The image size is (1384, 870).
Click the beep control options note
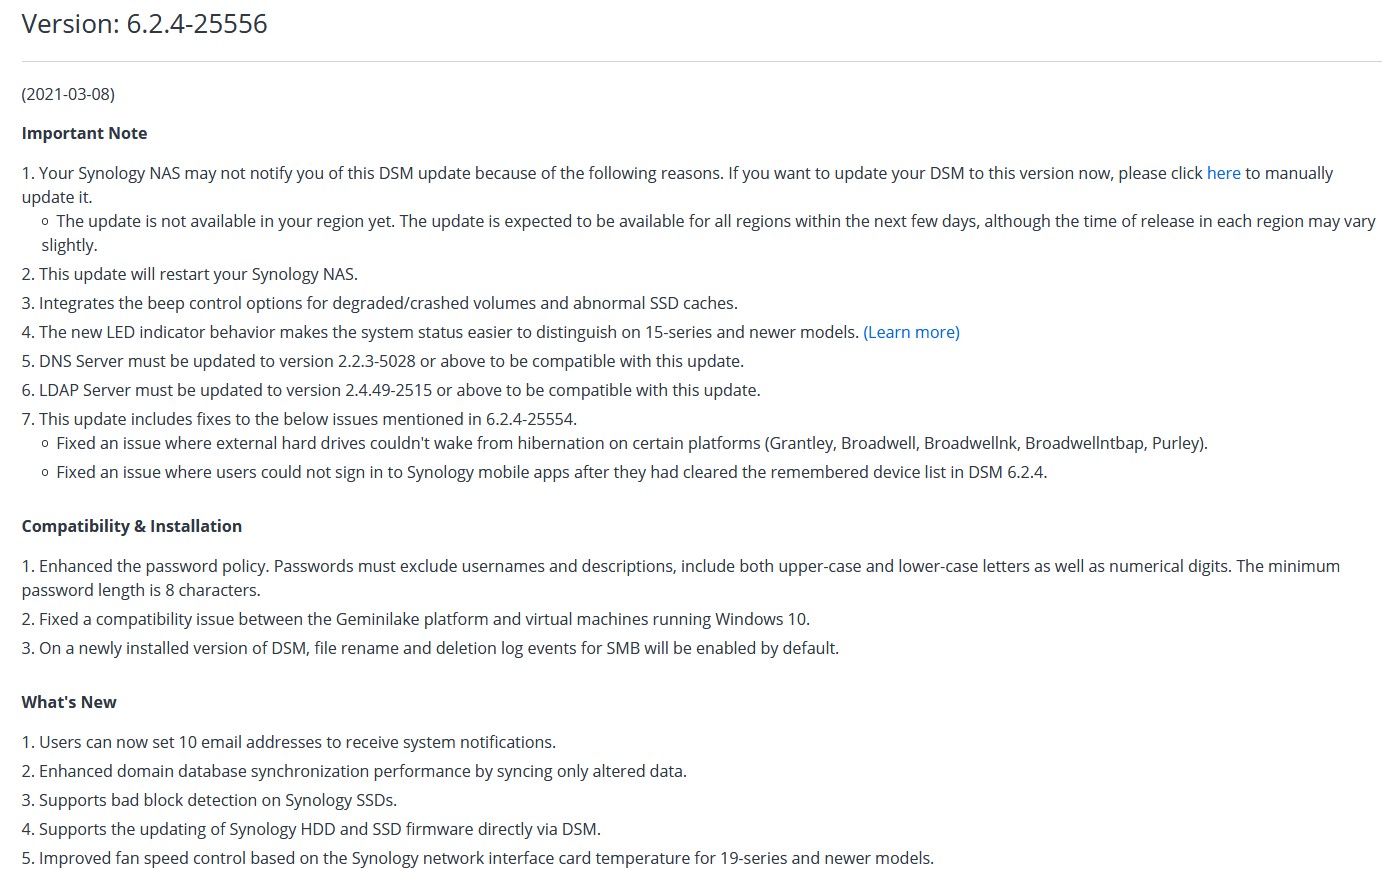(x=387, y=303)
